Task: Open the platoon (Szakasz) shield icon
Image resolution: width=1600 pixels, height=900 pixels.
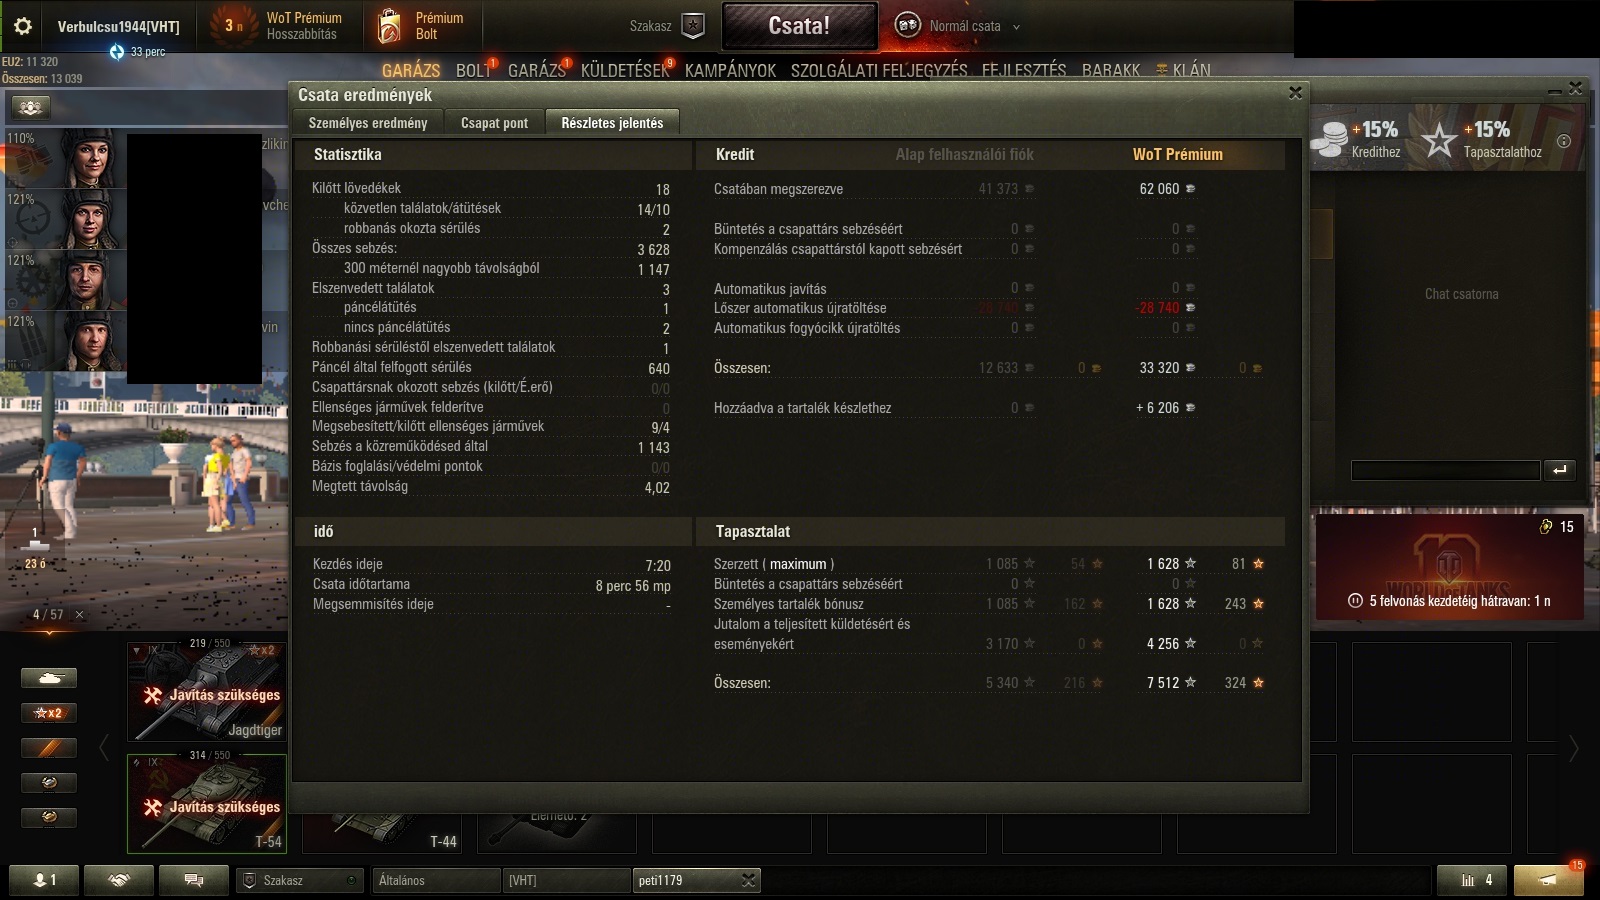Action: (693, 26)
